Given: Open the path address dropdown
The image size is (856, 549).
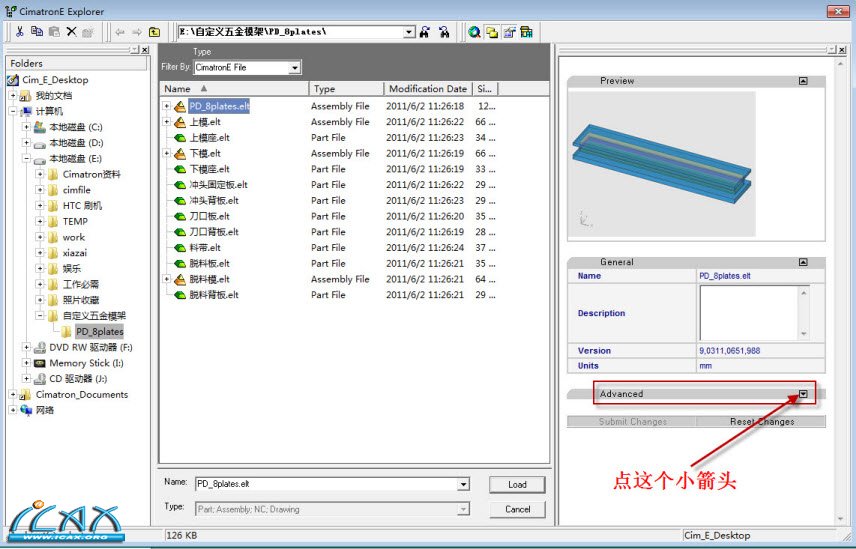Looking at the screenshot, I should pos(409,32).
